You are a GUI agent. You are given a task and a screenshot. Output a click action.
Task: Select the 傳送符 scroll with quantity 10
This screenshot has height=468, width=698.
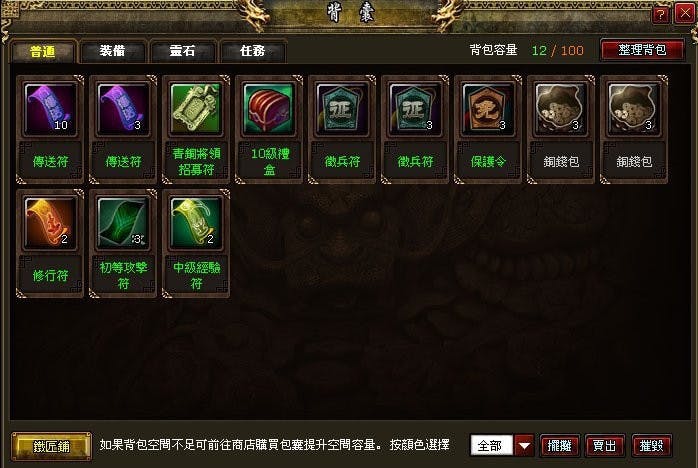coord(50,109)
